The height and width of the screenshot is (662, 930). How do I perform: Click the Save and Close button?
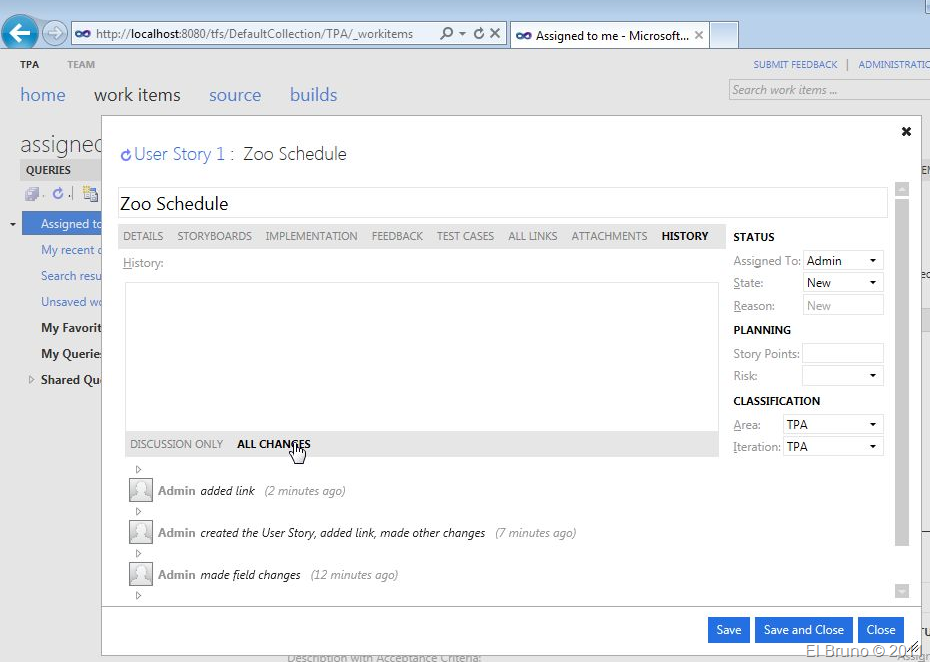tap(803, 630)
